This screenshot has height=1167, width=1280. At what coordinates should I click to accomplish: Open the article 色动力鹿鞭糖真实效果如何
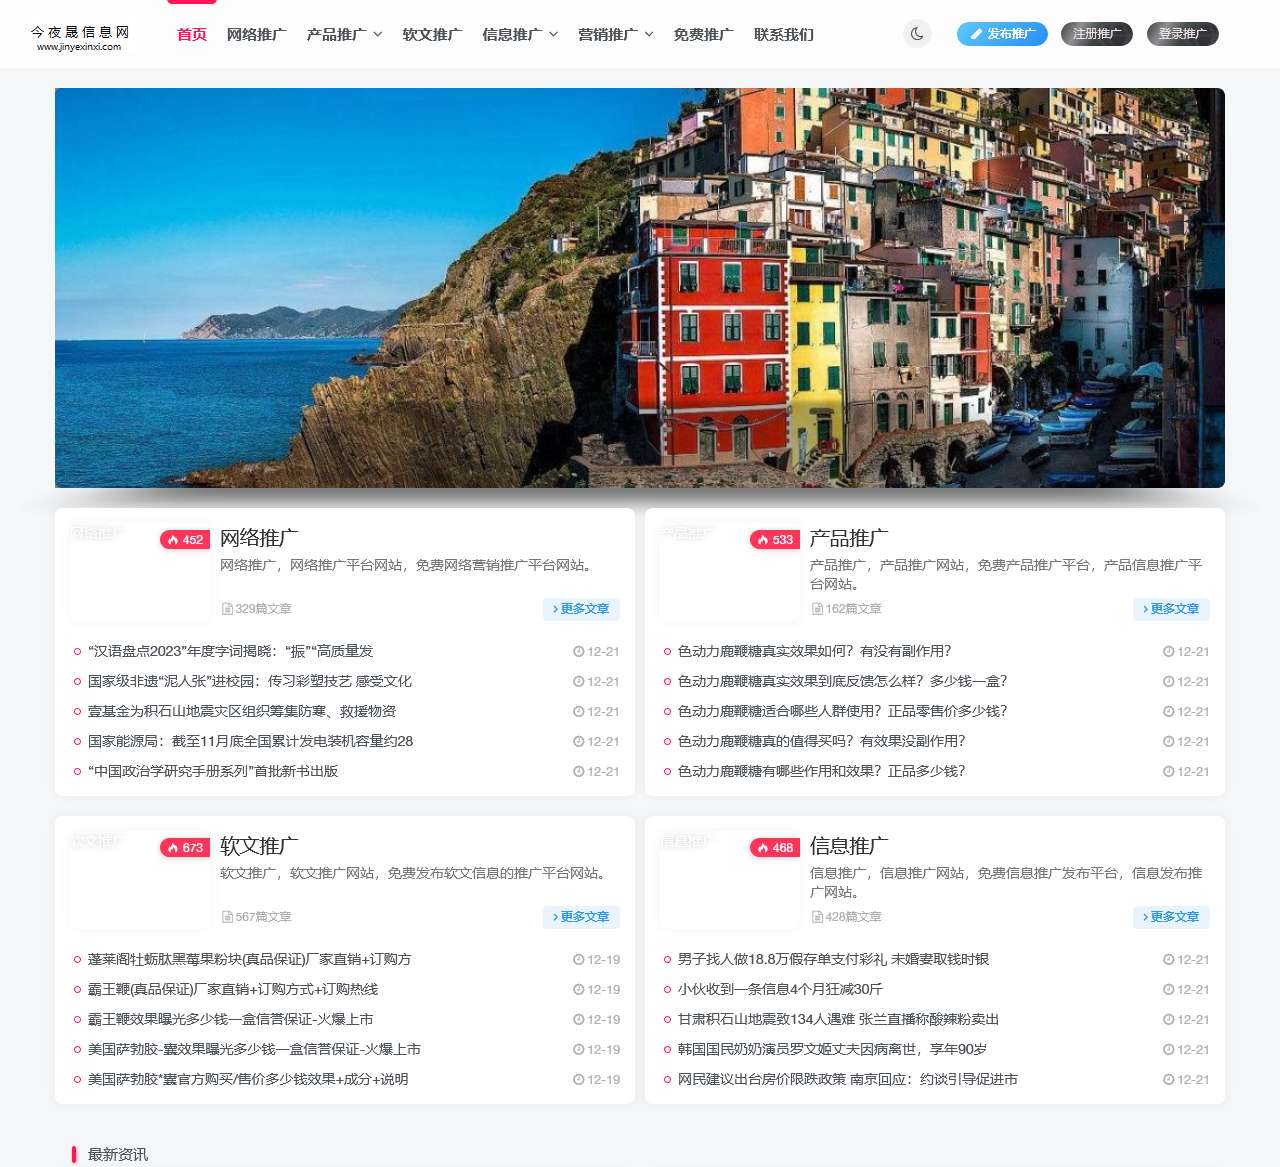pos(814,651)
